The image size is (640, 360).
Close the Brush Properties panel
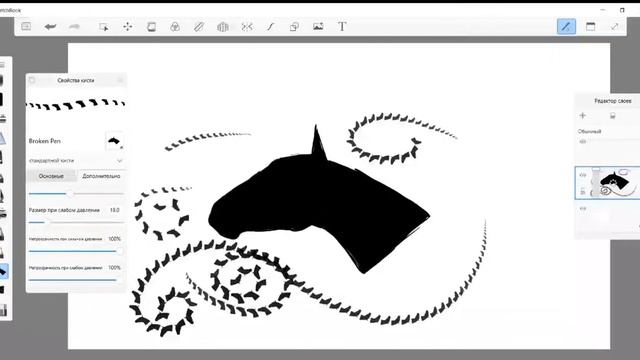pos(120,80)
